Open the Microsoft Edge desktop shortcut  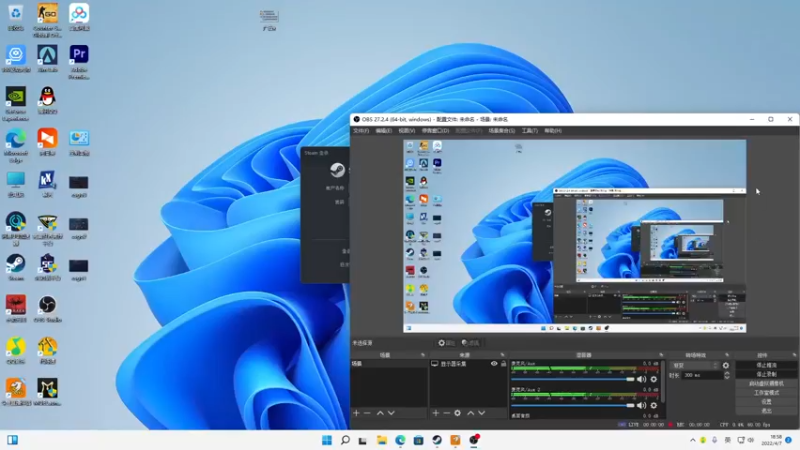coord(16,146)
